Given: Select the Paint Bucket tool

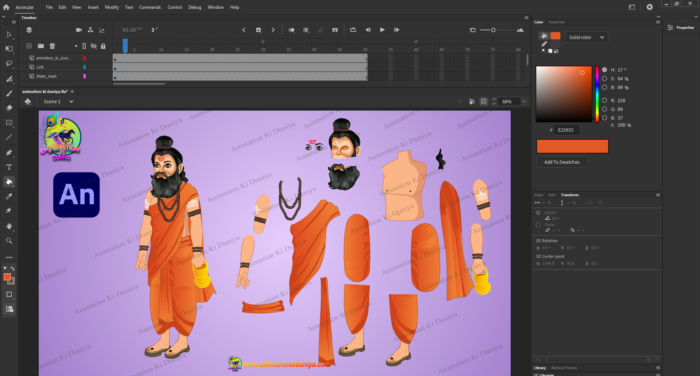Looking at the screenshot, I should point(9,182).
